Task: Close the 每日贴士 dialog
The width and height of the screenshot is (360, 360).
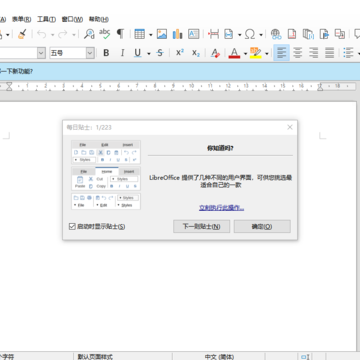Action: click(290, 127)
